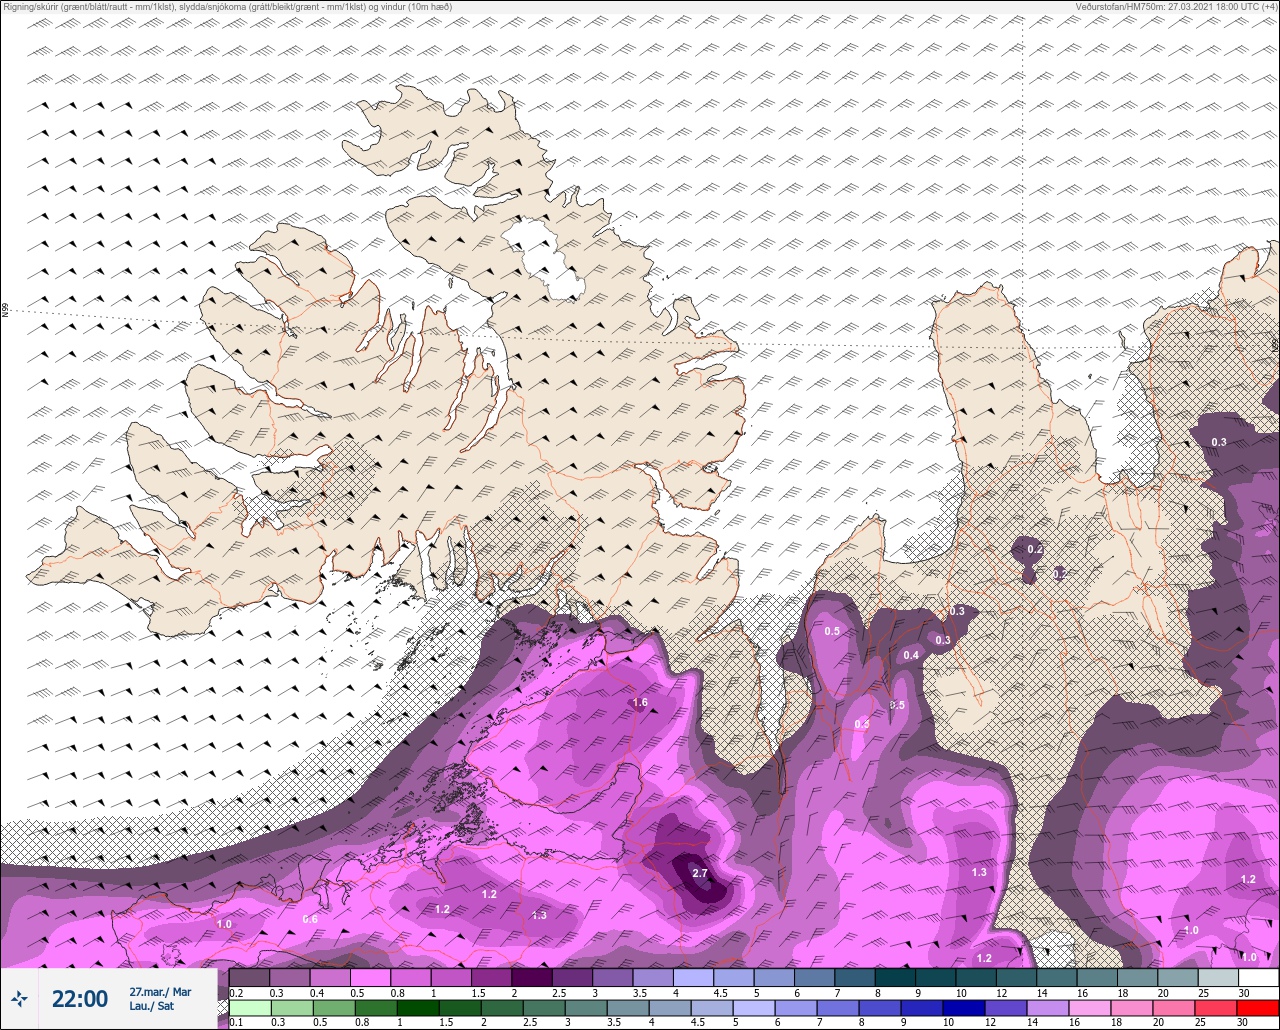
Task: Click the 'Rigning/skúrir' map title text
Action: 227,7
